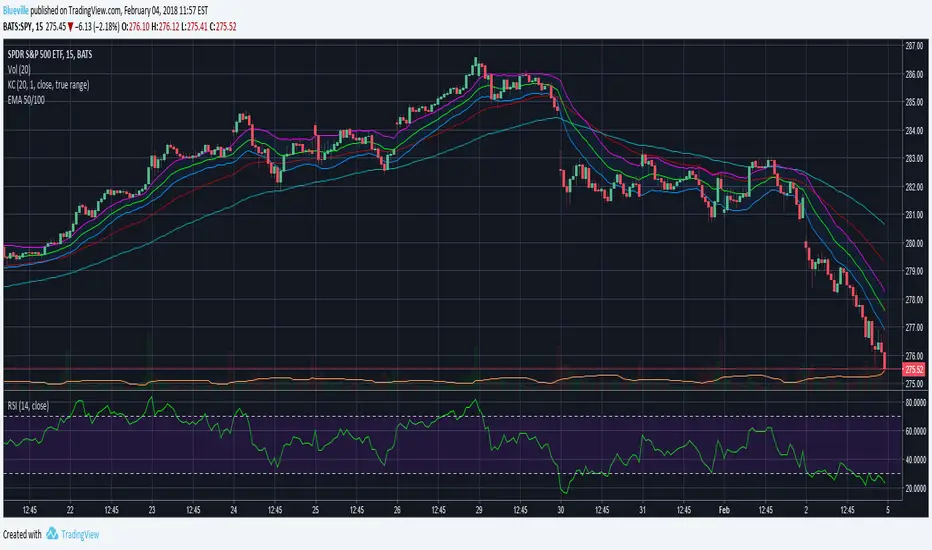
Task: Click the 277.00 price axis label
Action: (x=914, y=328)
